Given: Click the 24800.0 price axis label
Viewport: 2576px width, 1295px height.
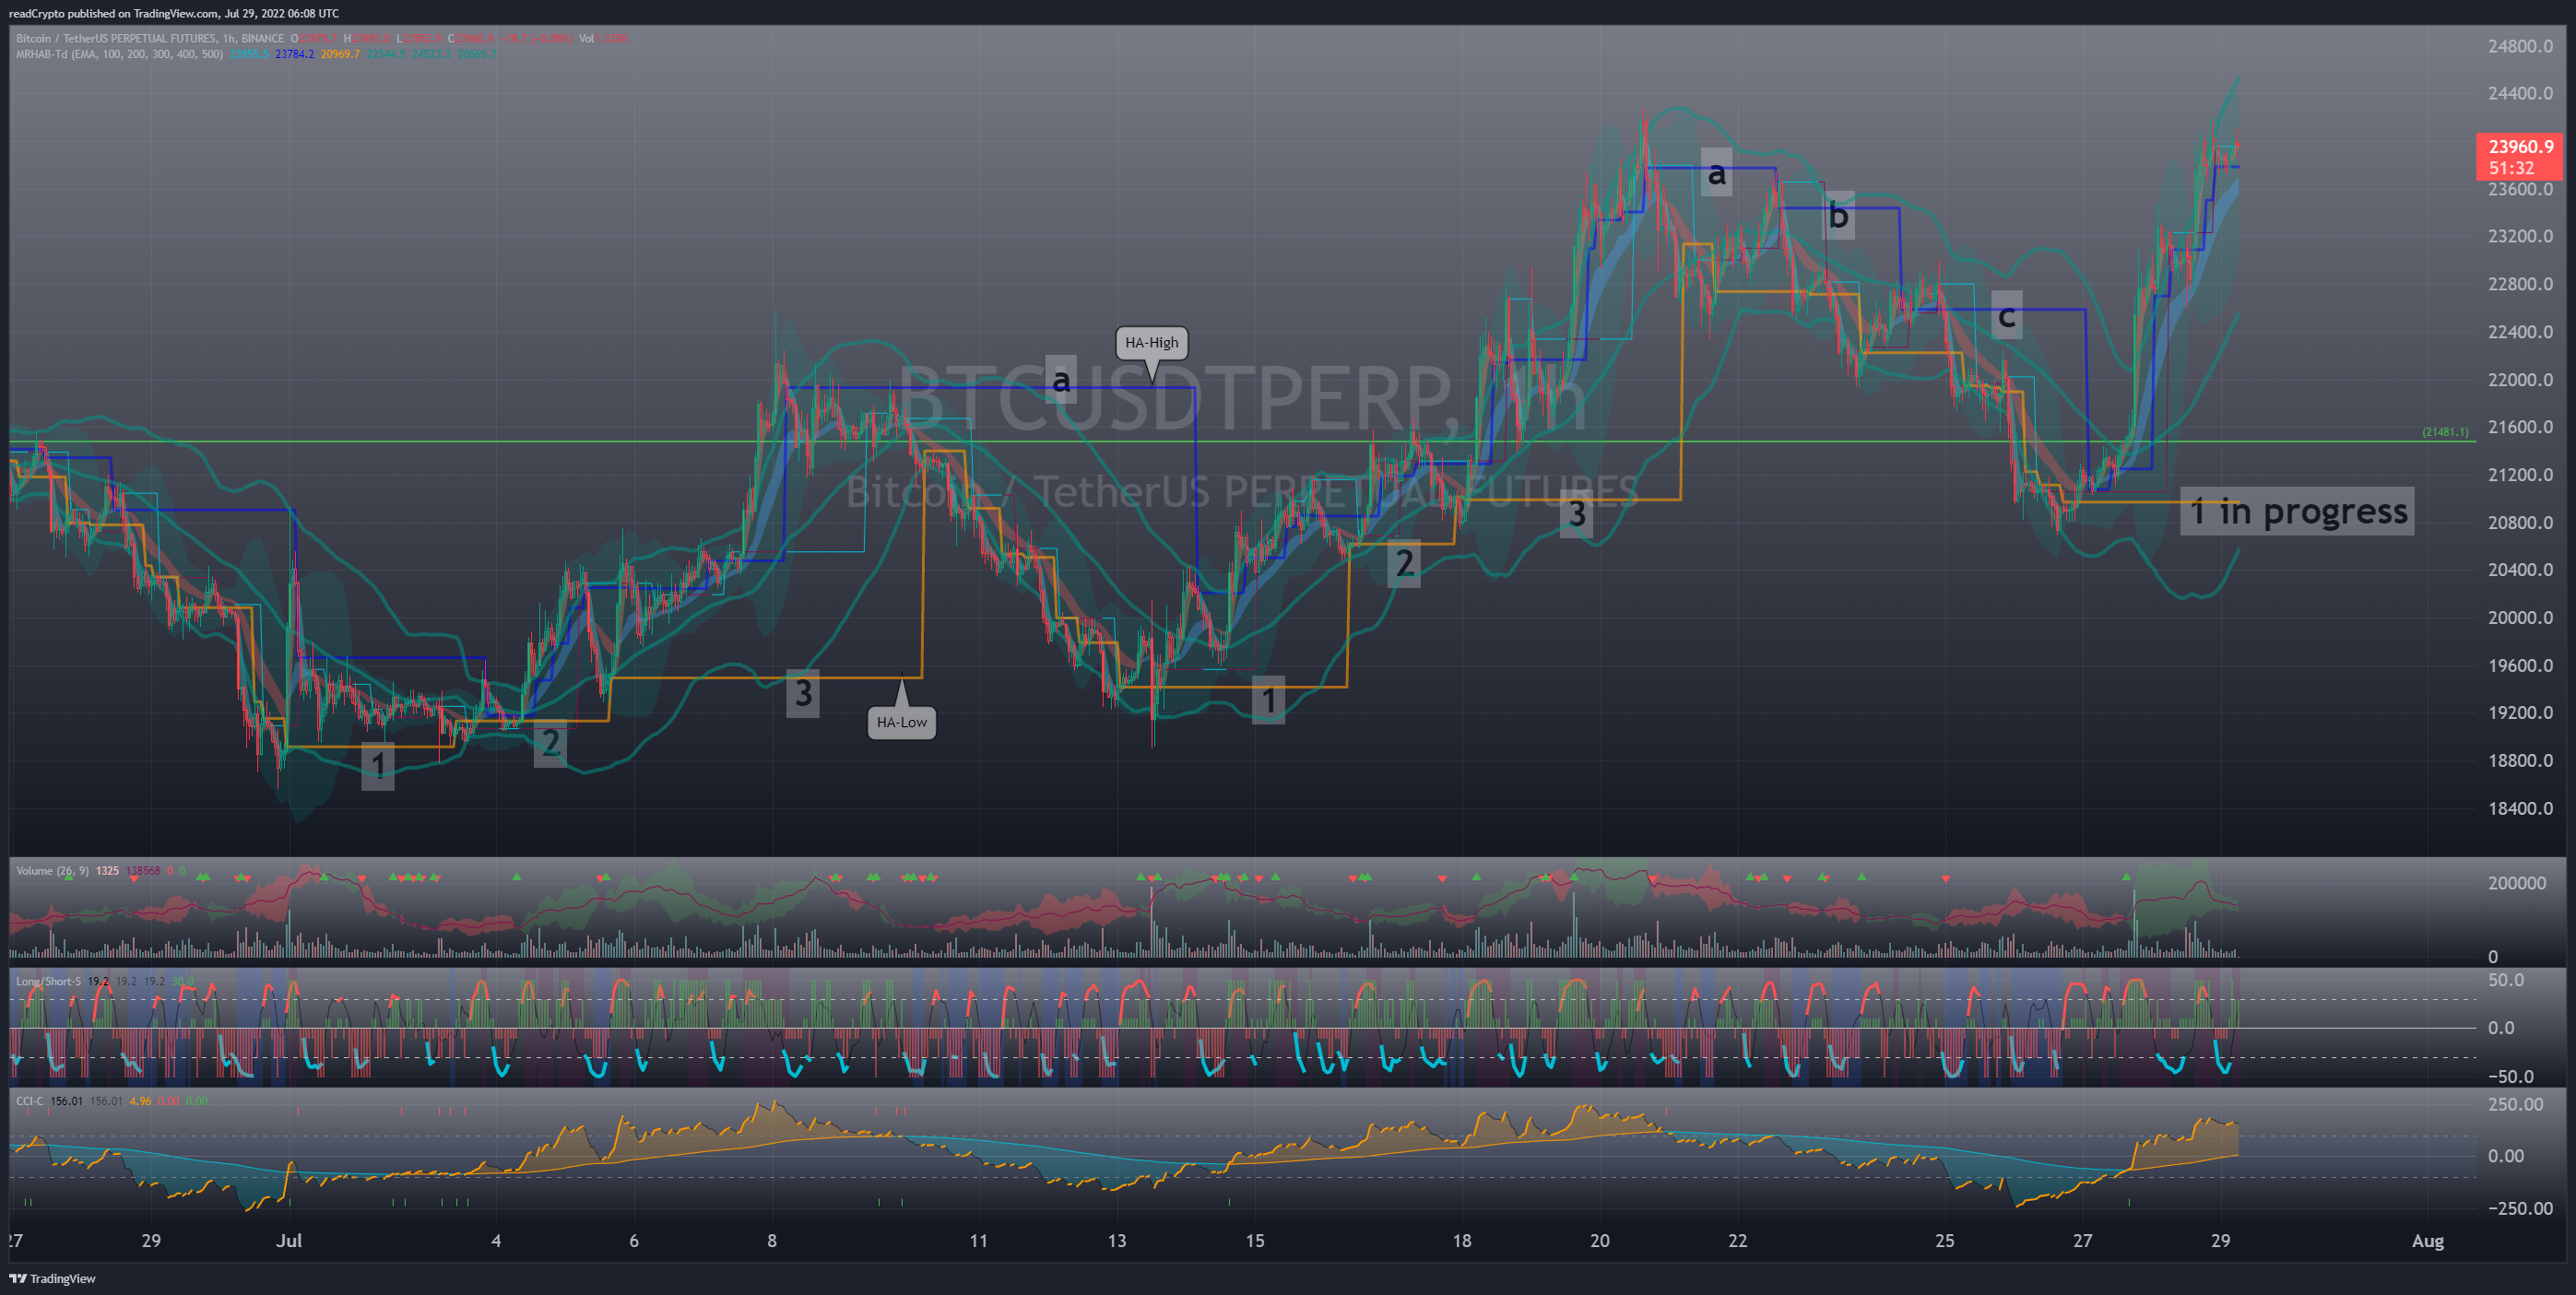Looking at the screenshot, I should [2520, 46].
